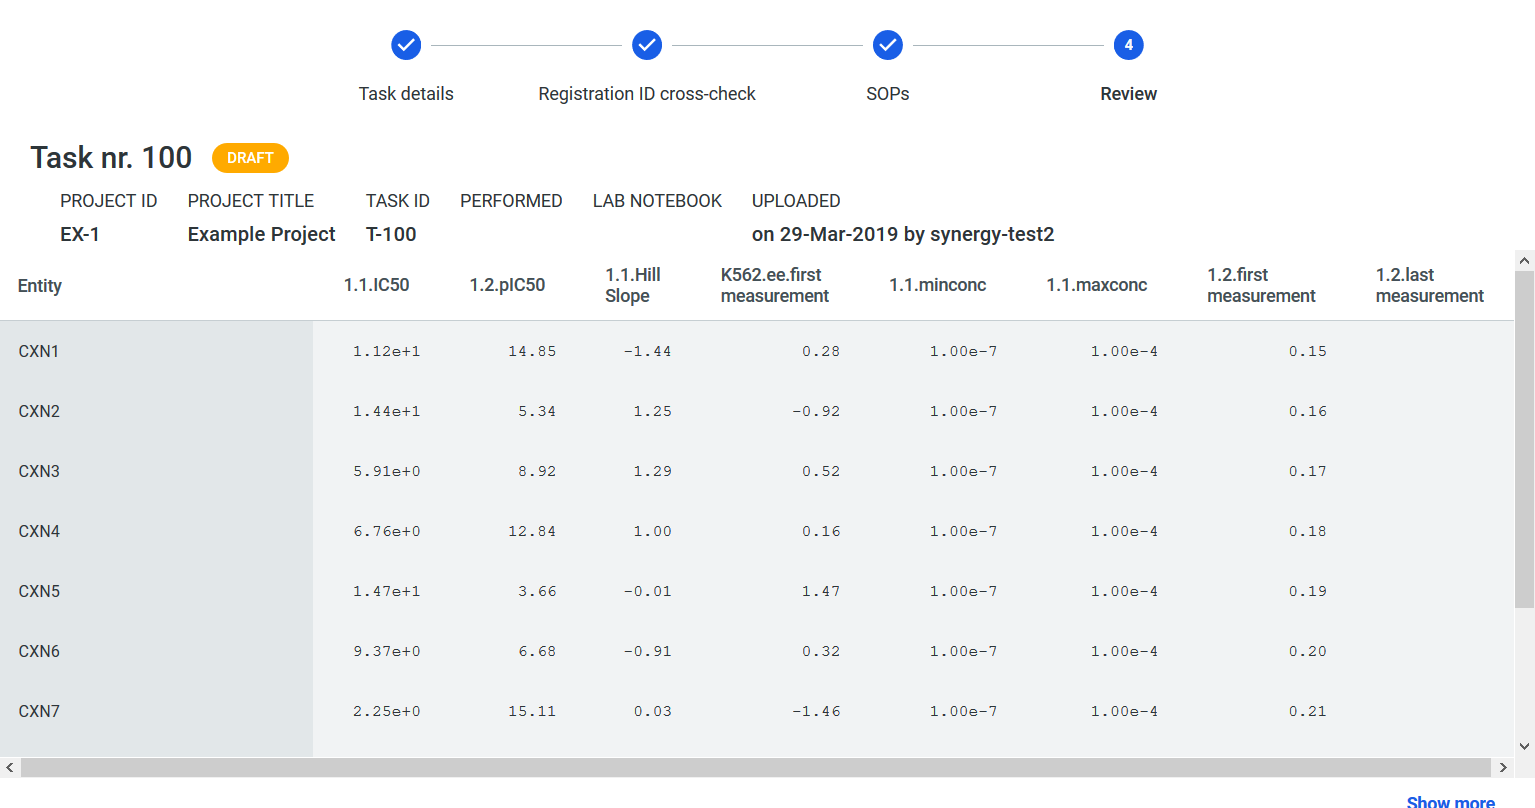Click IC50 value 1.44e+1
The width and height of the screenshot is (1535, 808).
click(x=387, y=411)
